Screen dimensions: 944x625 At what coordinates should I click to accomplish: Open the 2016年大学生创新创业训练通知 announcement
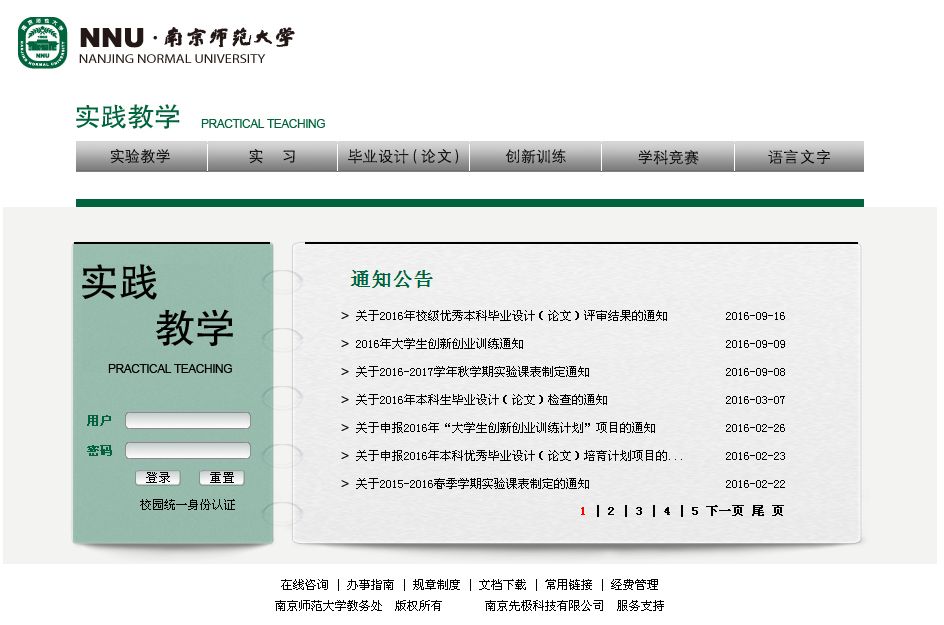pos(439,344)
